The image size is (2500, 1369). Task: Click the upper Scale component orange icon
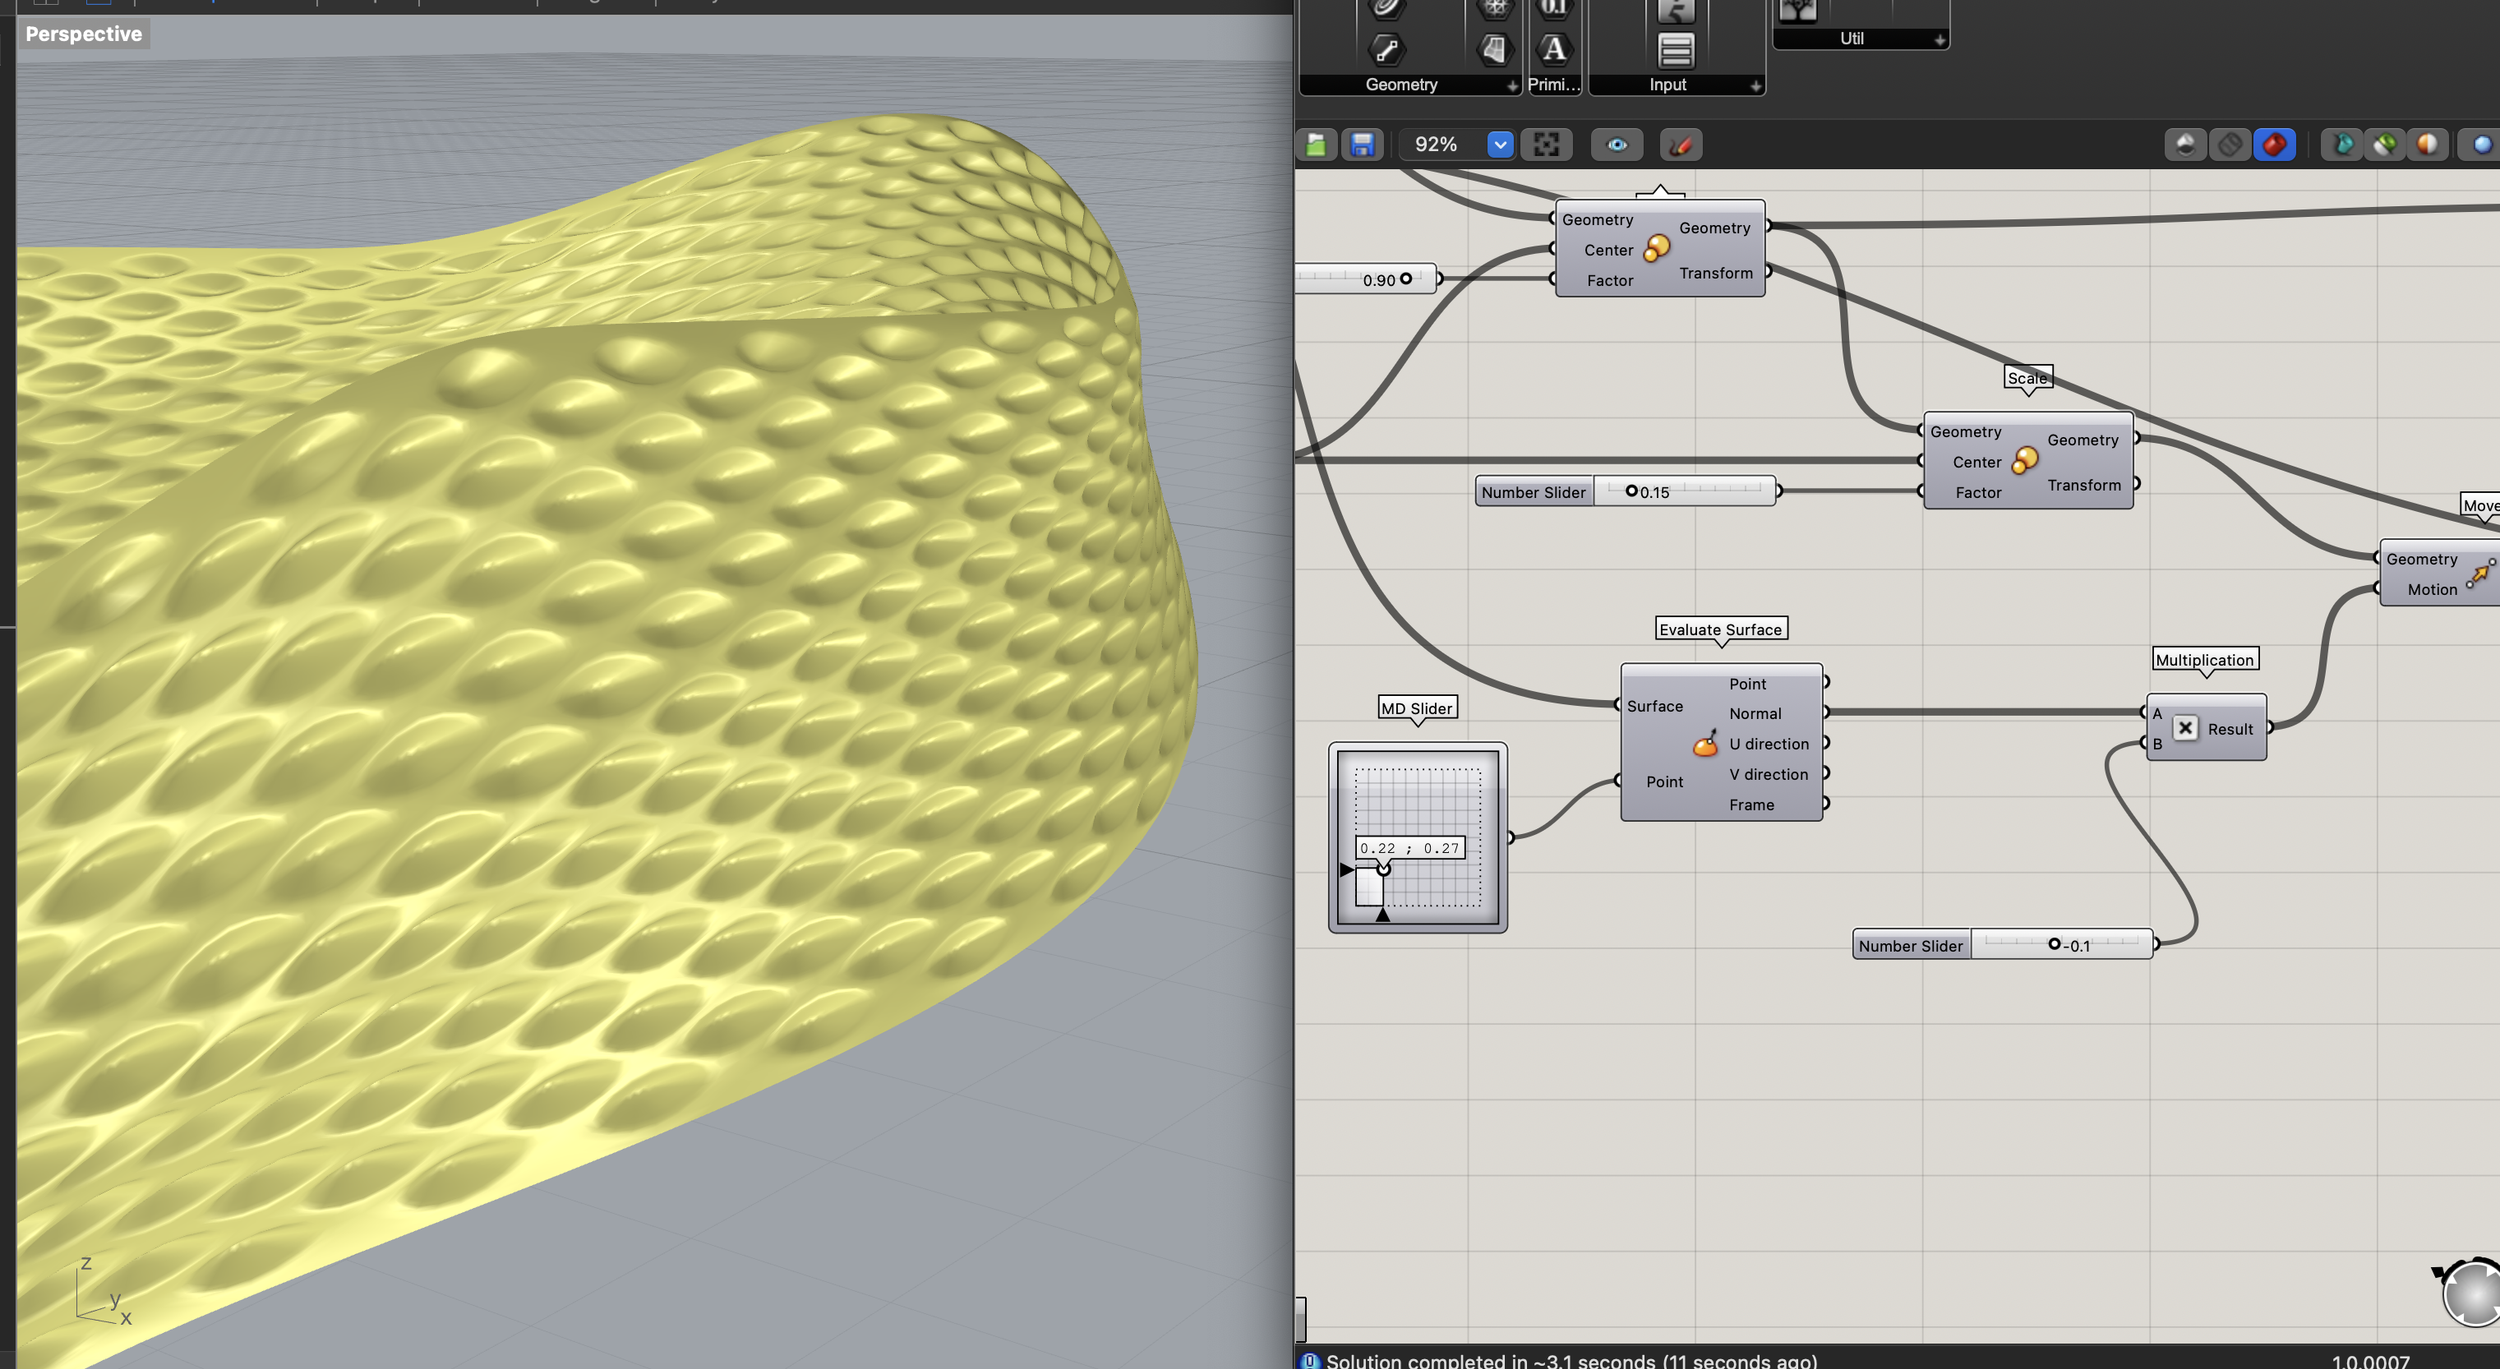tap(1657, 247)
